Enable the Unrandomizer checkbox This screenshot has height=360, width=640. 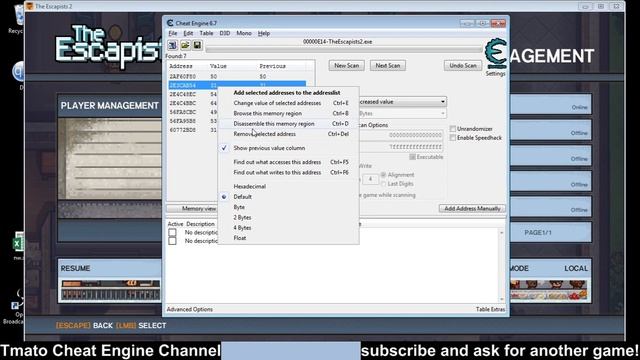click(x=453, y=129)
